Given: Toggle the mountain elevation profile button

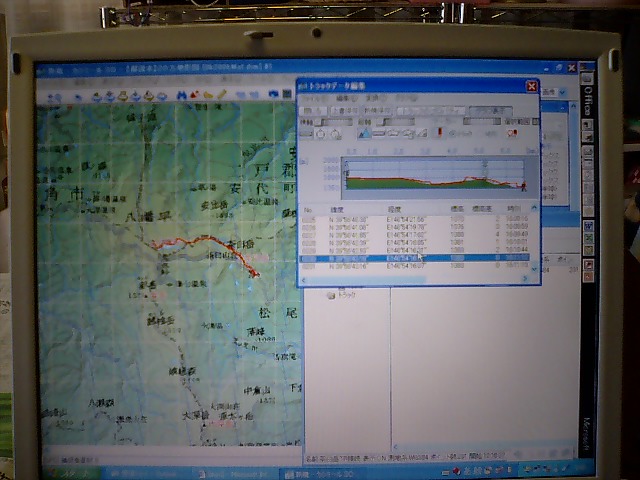Looking at the screenshot, I should tap(365, 132).
